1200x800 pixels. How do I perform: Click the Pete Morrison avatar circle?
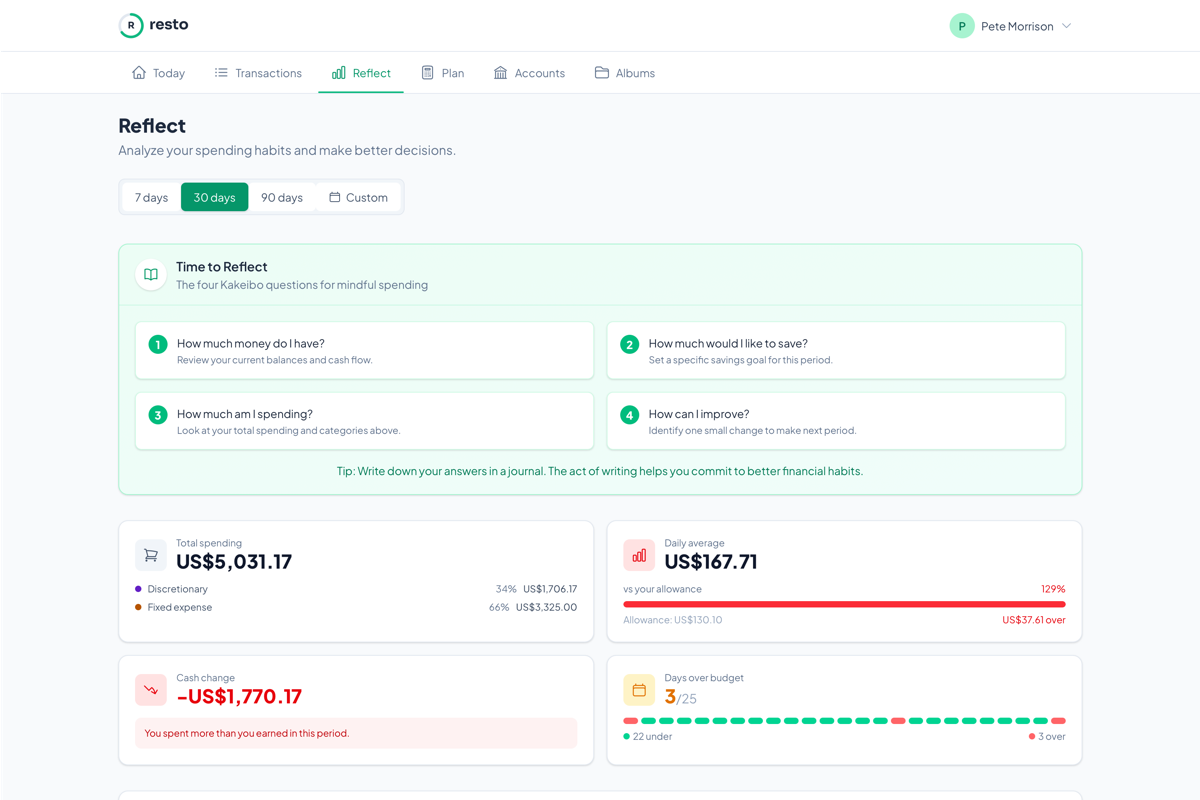(x=962, y=26)
